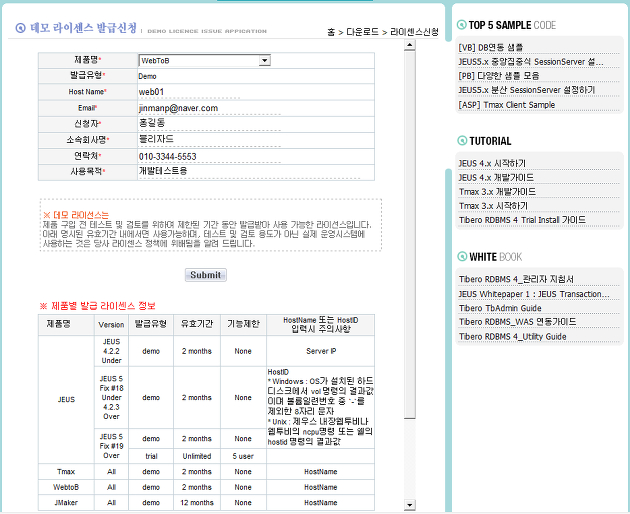Open Tmax 3.x 시작하기 tutorial

point(493,206)
